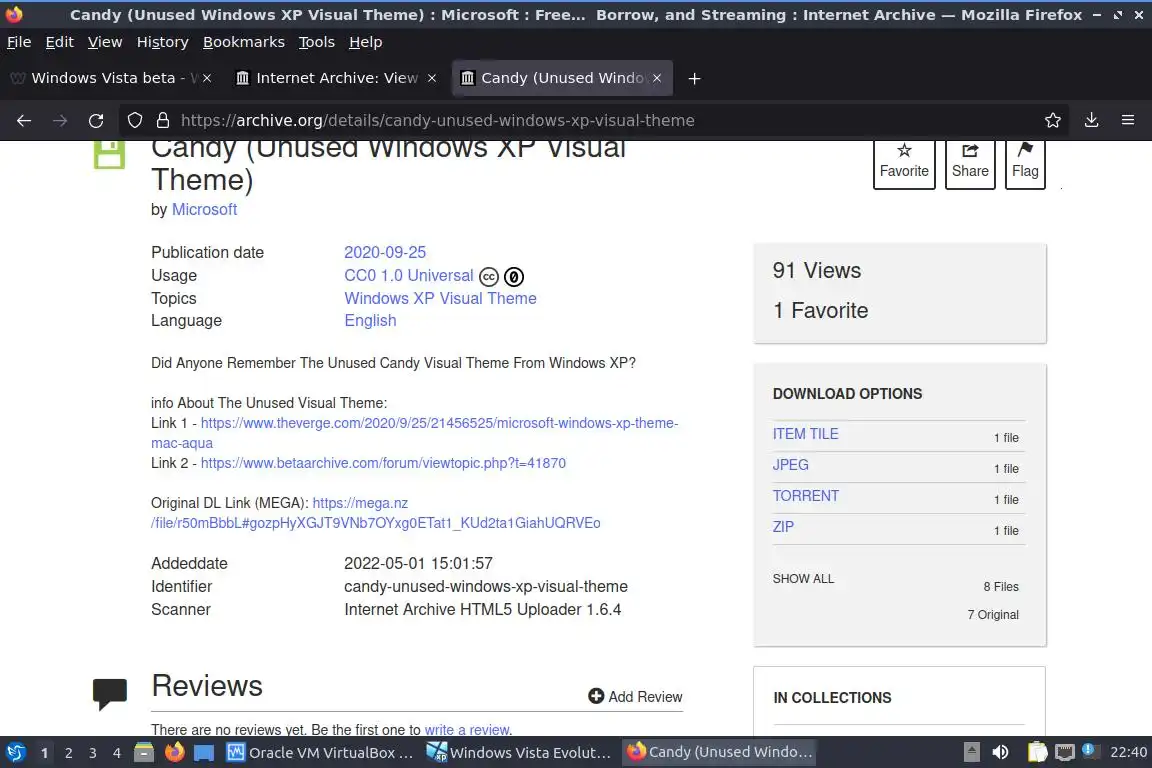Switch to Oracle VM VirtualBox window
Screen dimensions: 1152x768
tap(320, 753)
